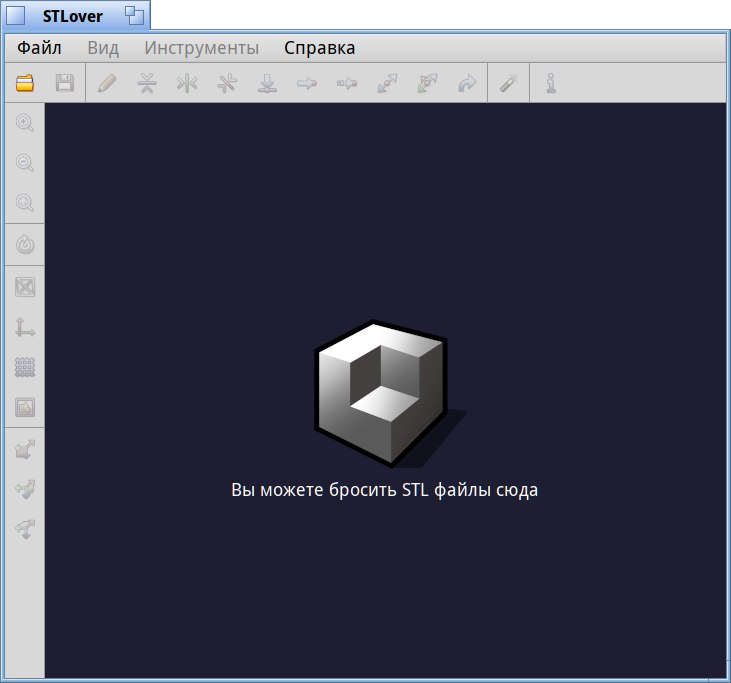
Task: Run the magic wand repair tool
Action: pyautogui.click(x=509, y=83)
